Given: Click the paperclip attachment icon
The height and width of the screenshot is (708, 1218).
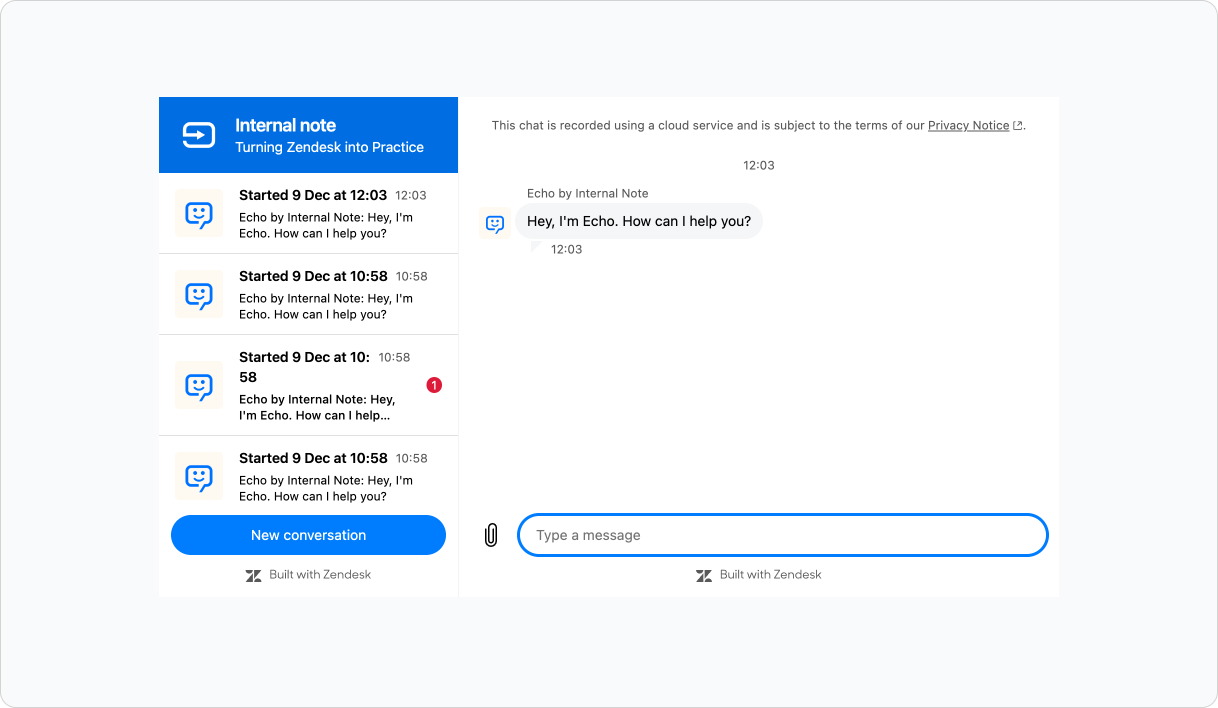Looking at the screenshot, I should [491, 535].
